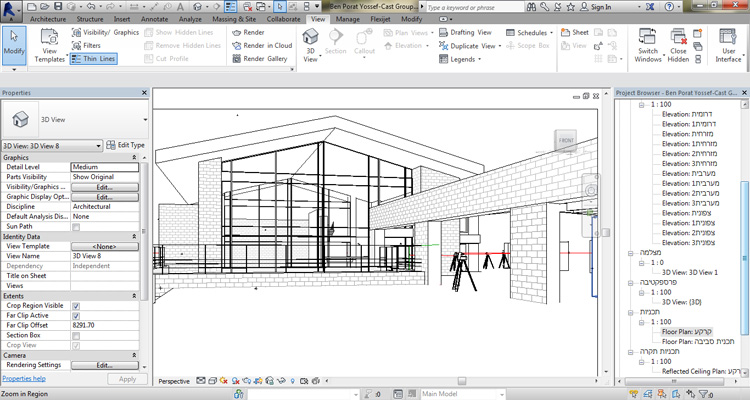
Task: Open Visibility/Graphics settings
Action: [x=105, y=33]
